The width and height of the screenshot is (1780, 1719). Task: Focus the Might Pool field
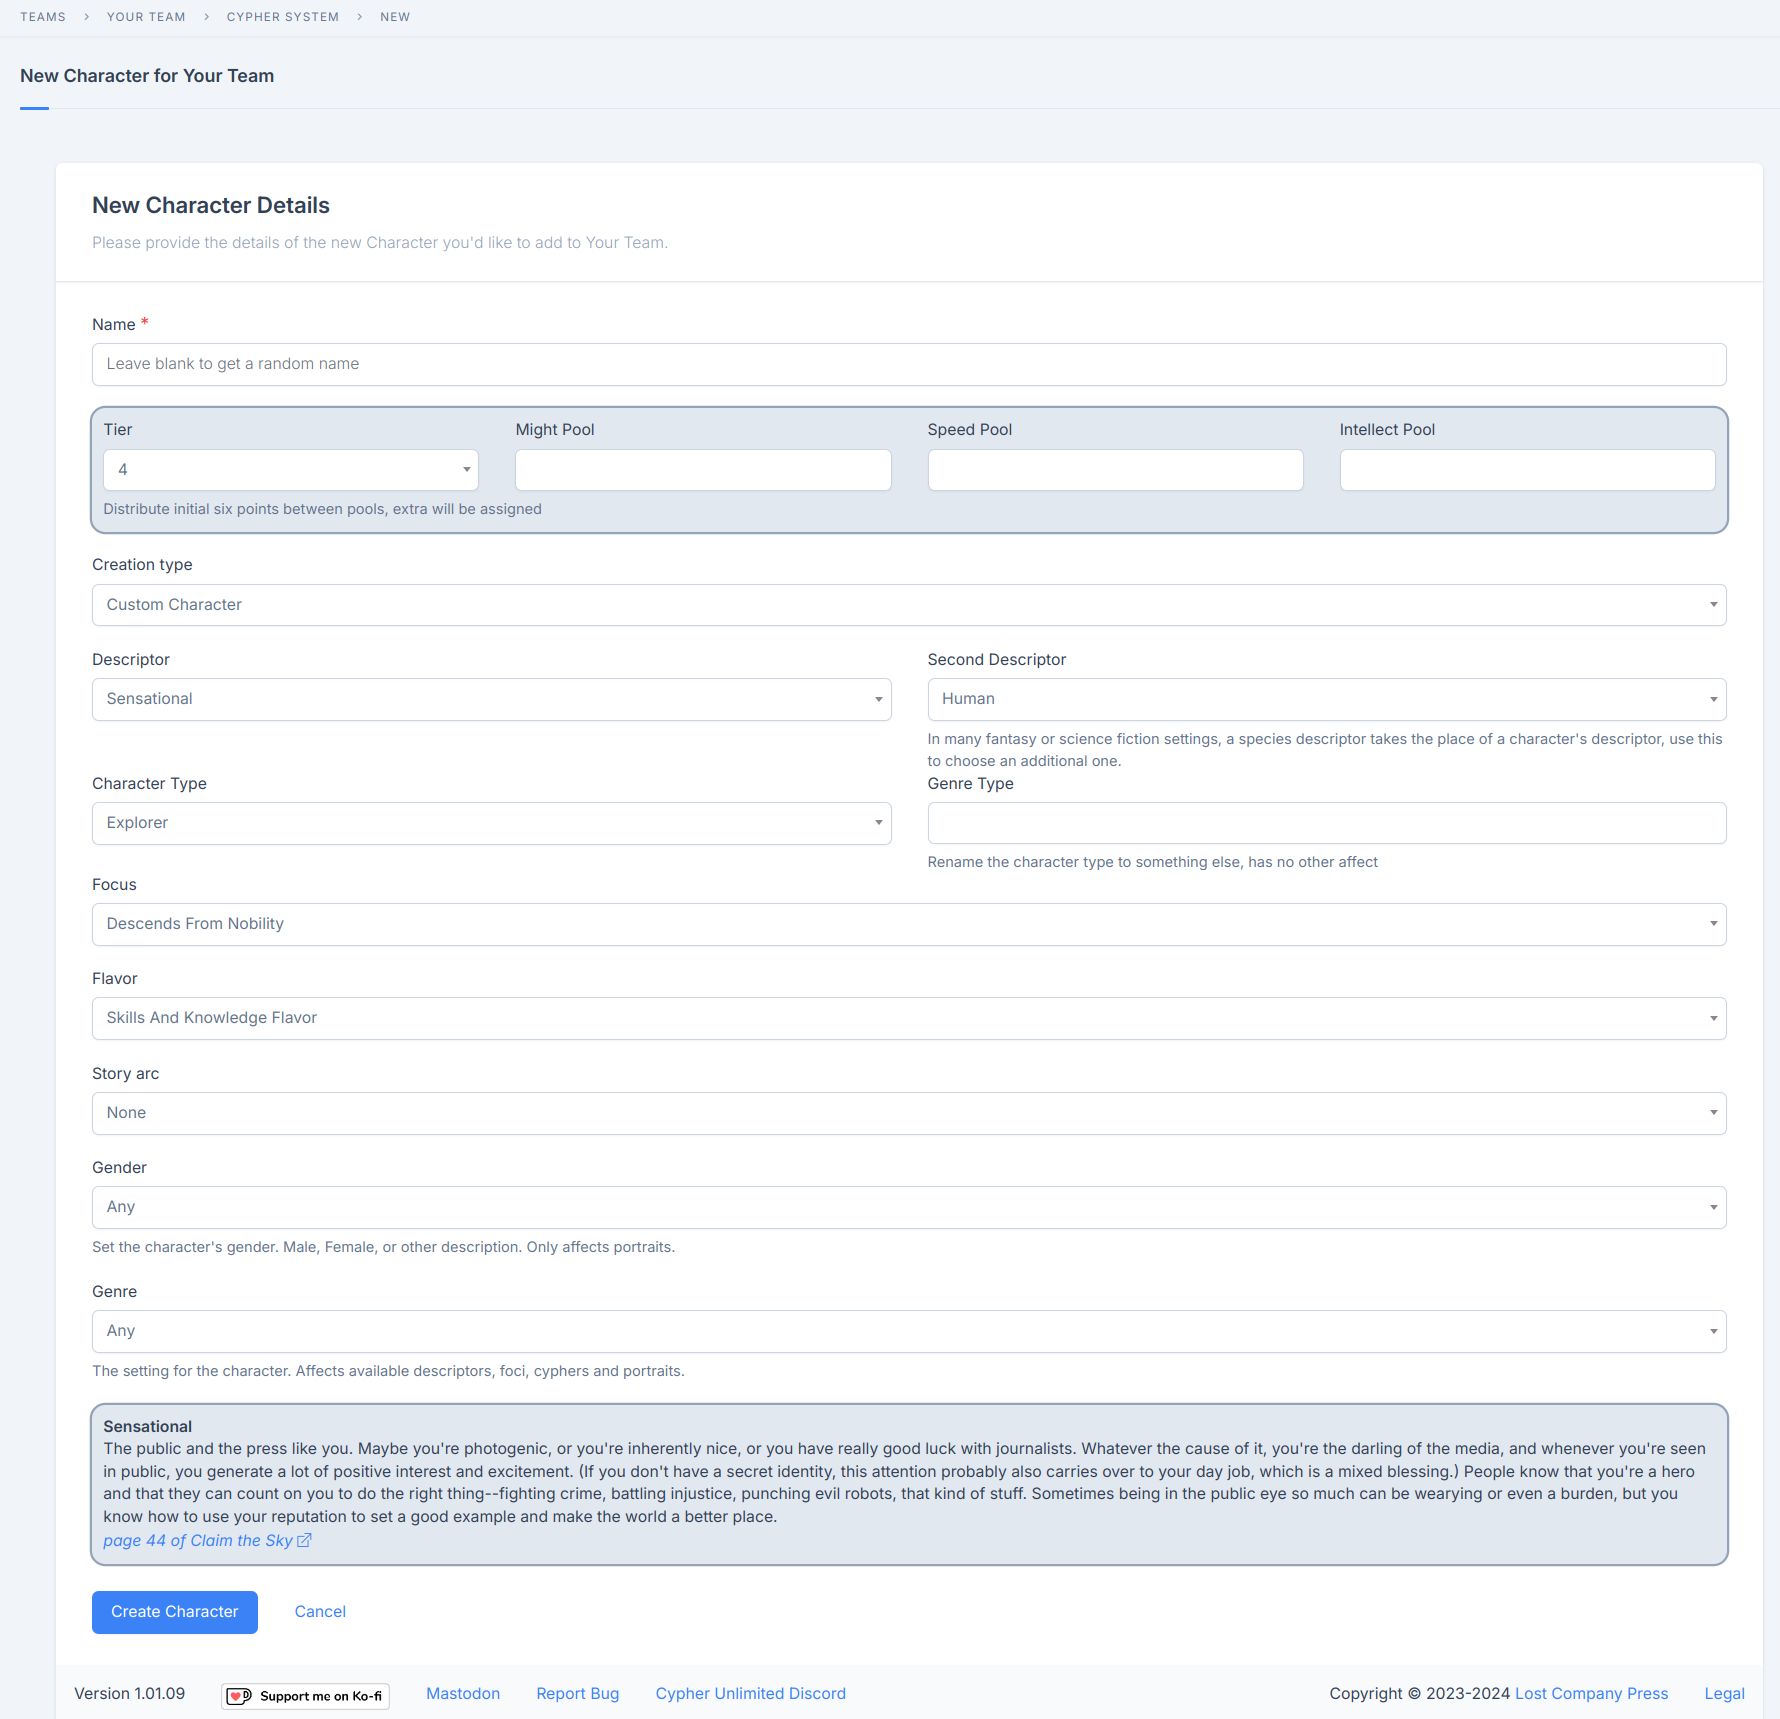click(703, 470)
